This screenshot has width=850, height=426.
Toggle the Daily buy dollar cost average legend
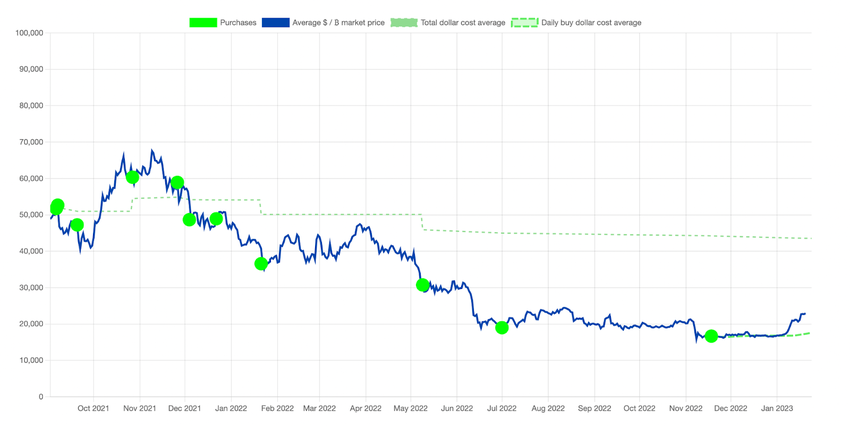click(576, 23)
